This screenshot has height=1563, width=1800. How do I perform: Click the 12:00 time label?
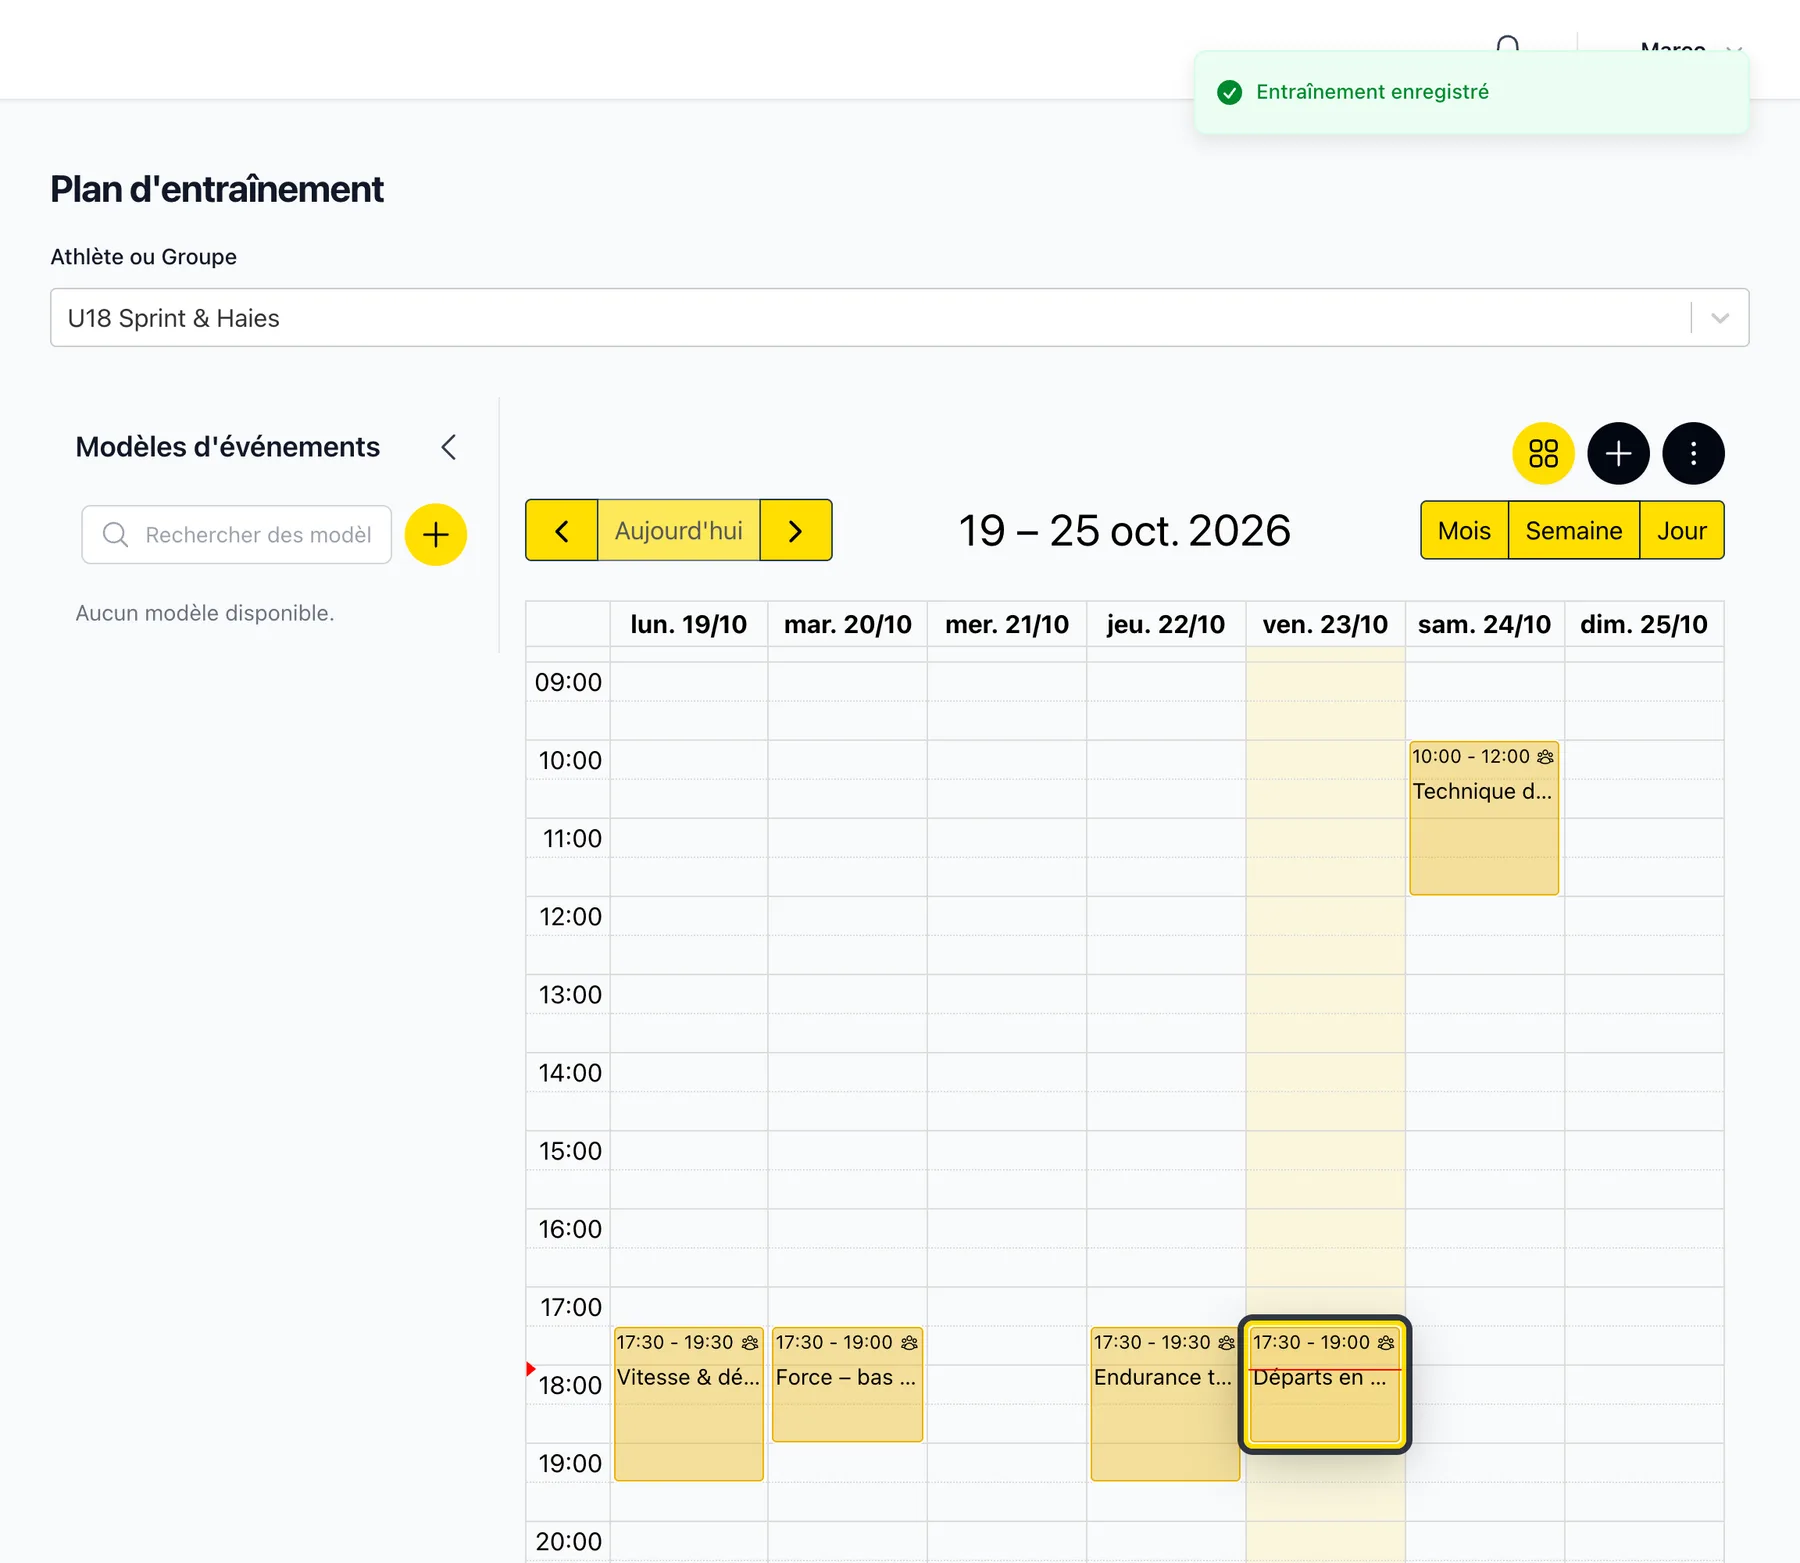[570, 917]
